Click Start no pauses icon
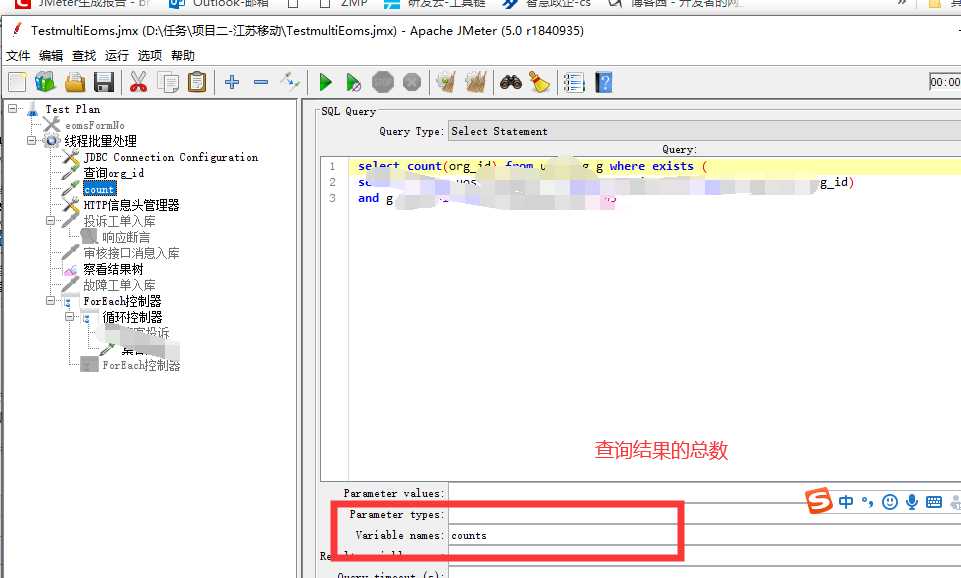This screenshot has width=961, height=578. coord(354,82)
